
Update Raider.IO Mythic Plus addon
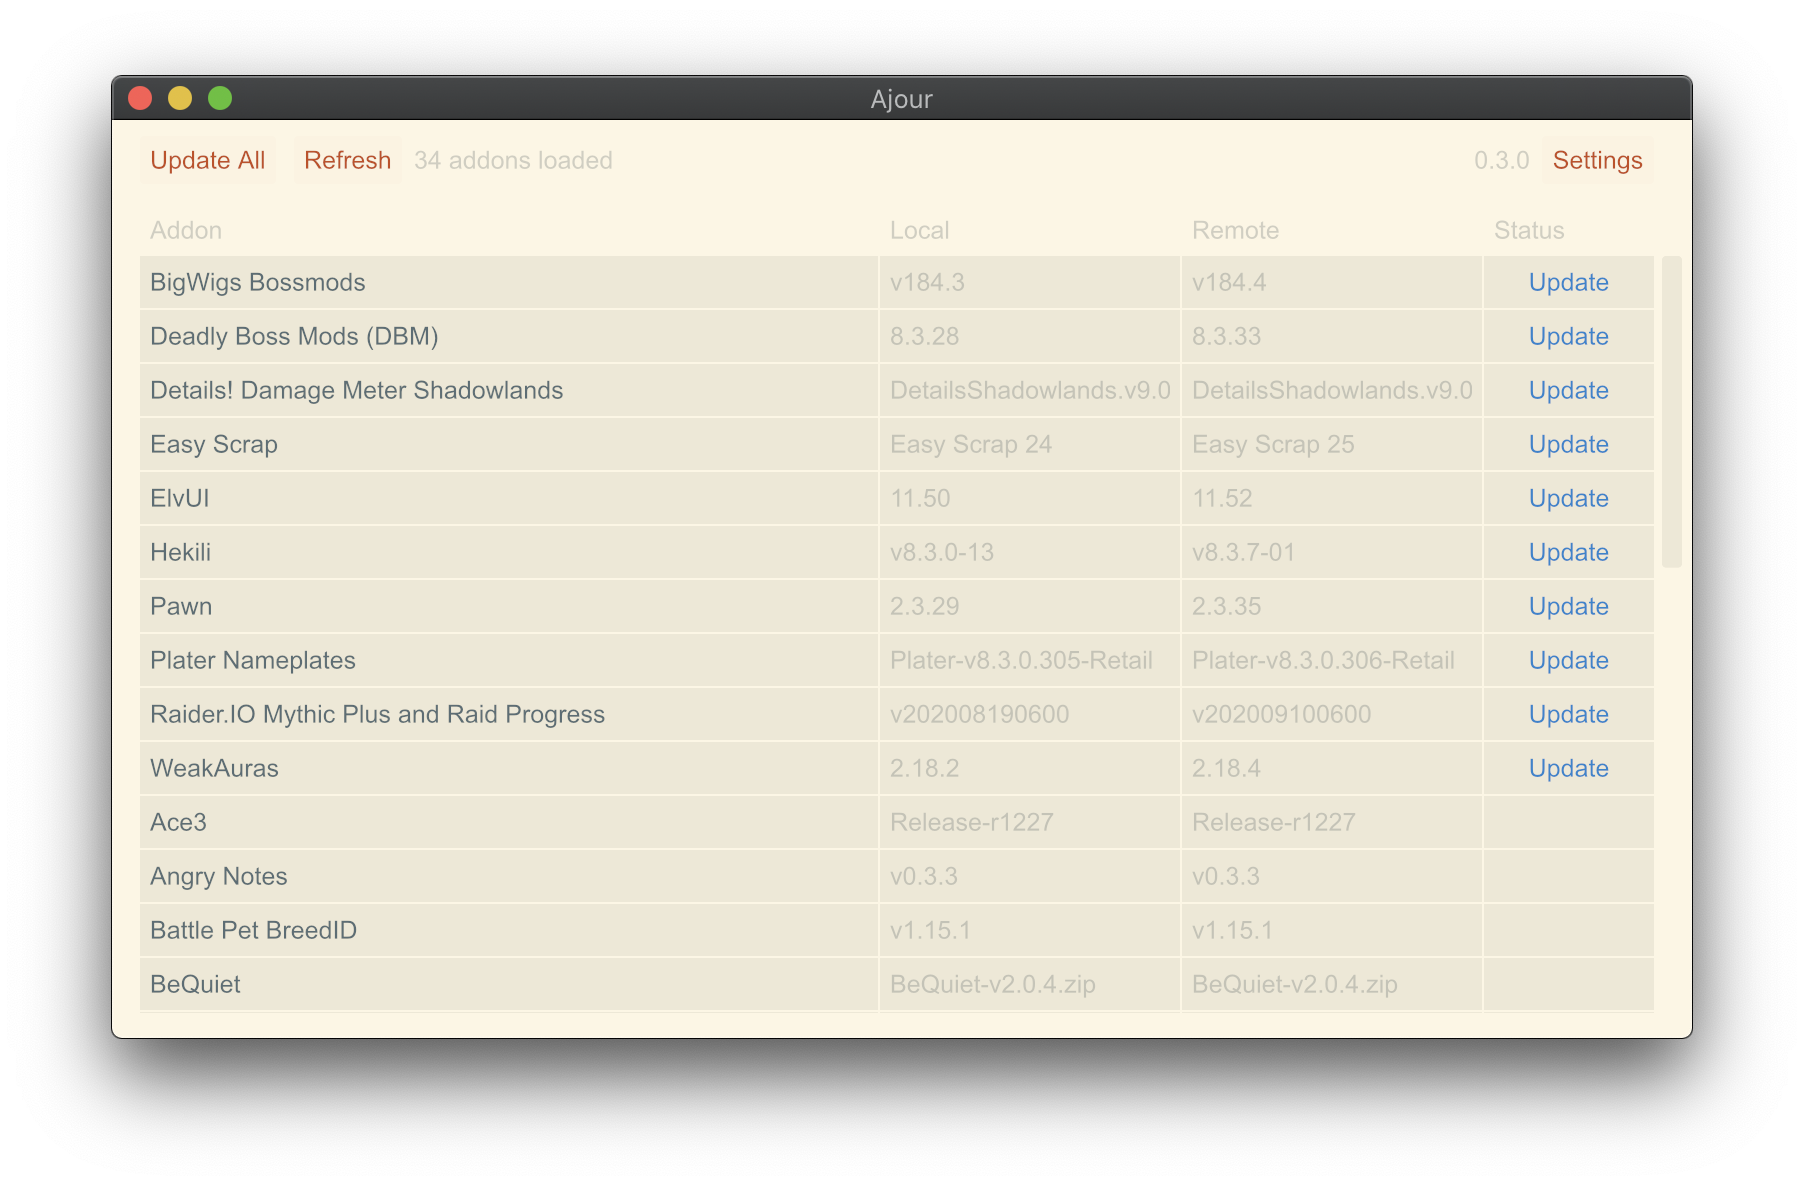1568,714
